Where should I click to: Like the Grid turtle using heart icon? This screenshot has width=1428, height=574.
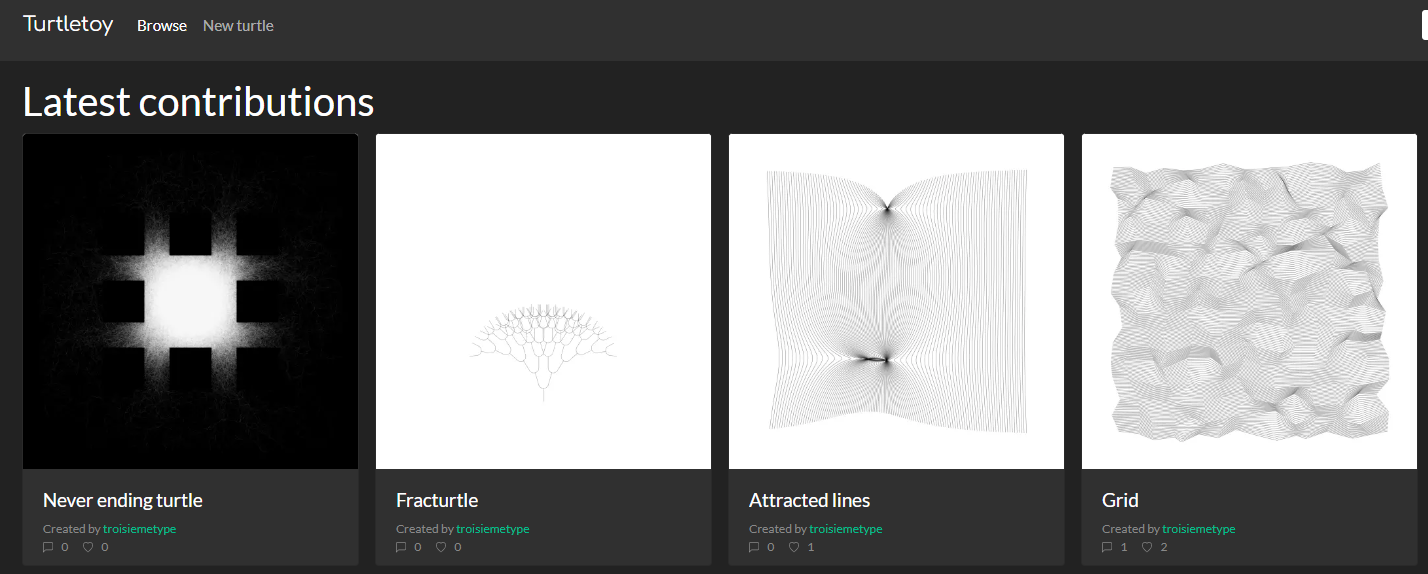1147,547
